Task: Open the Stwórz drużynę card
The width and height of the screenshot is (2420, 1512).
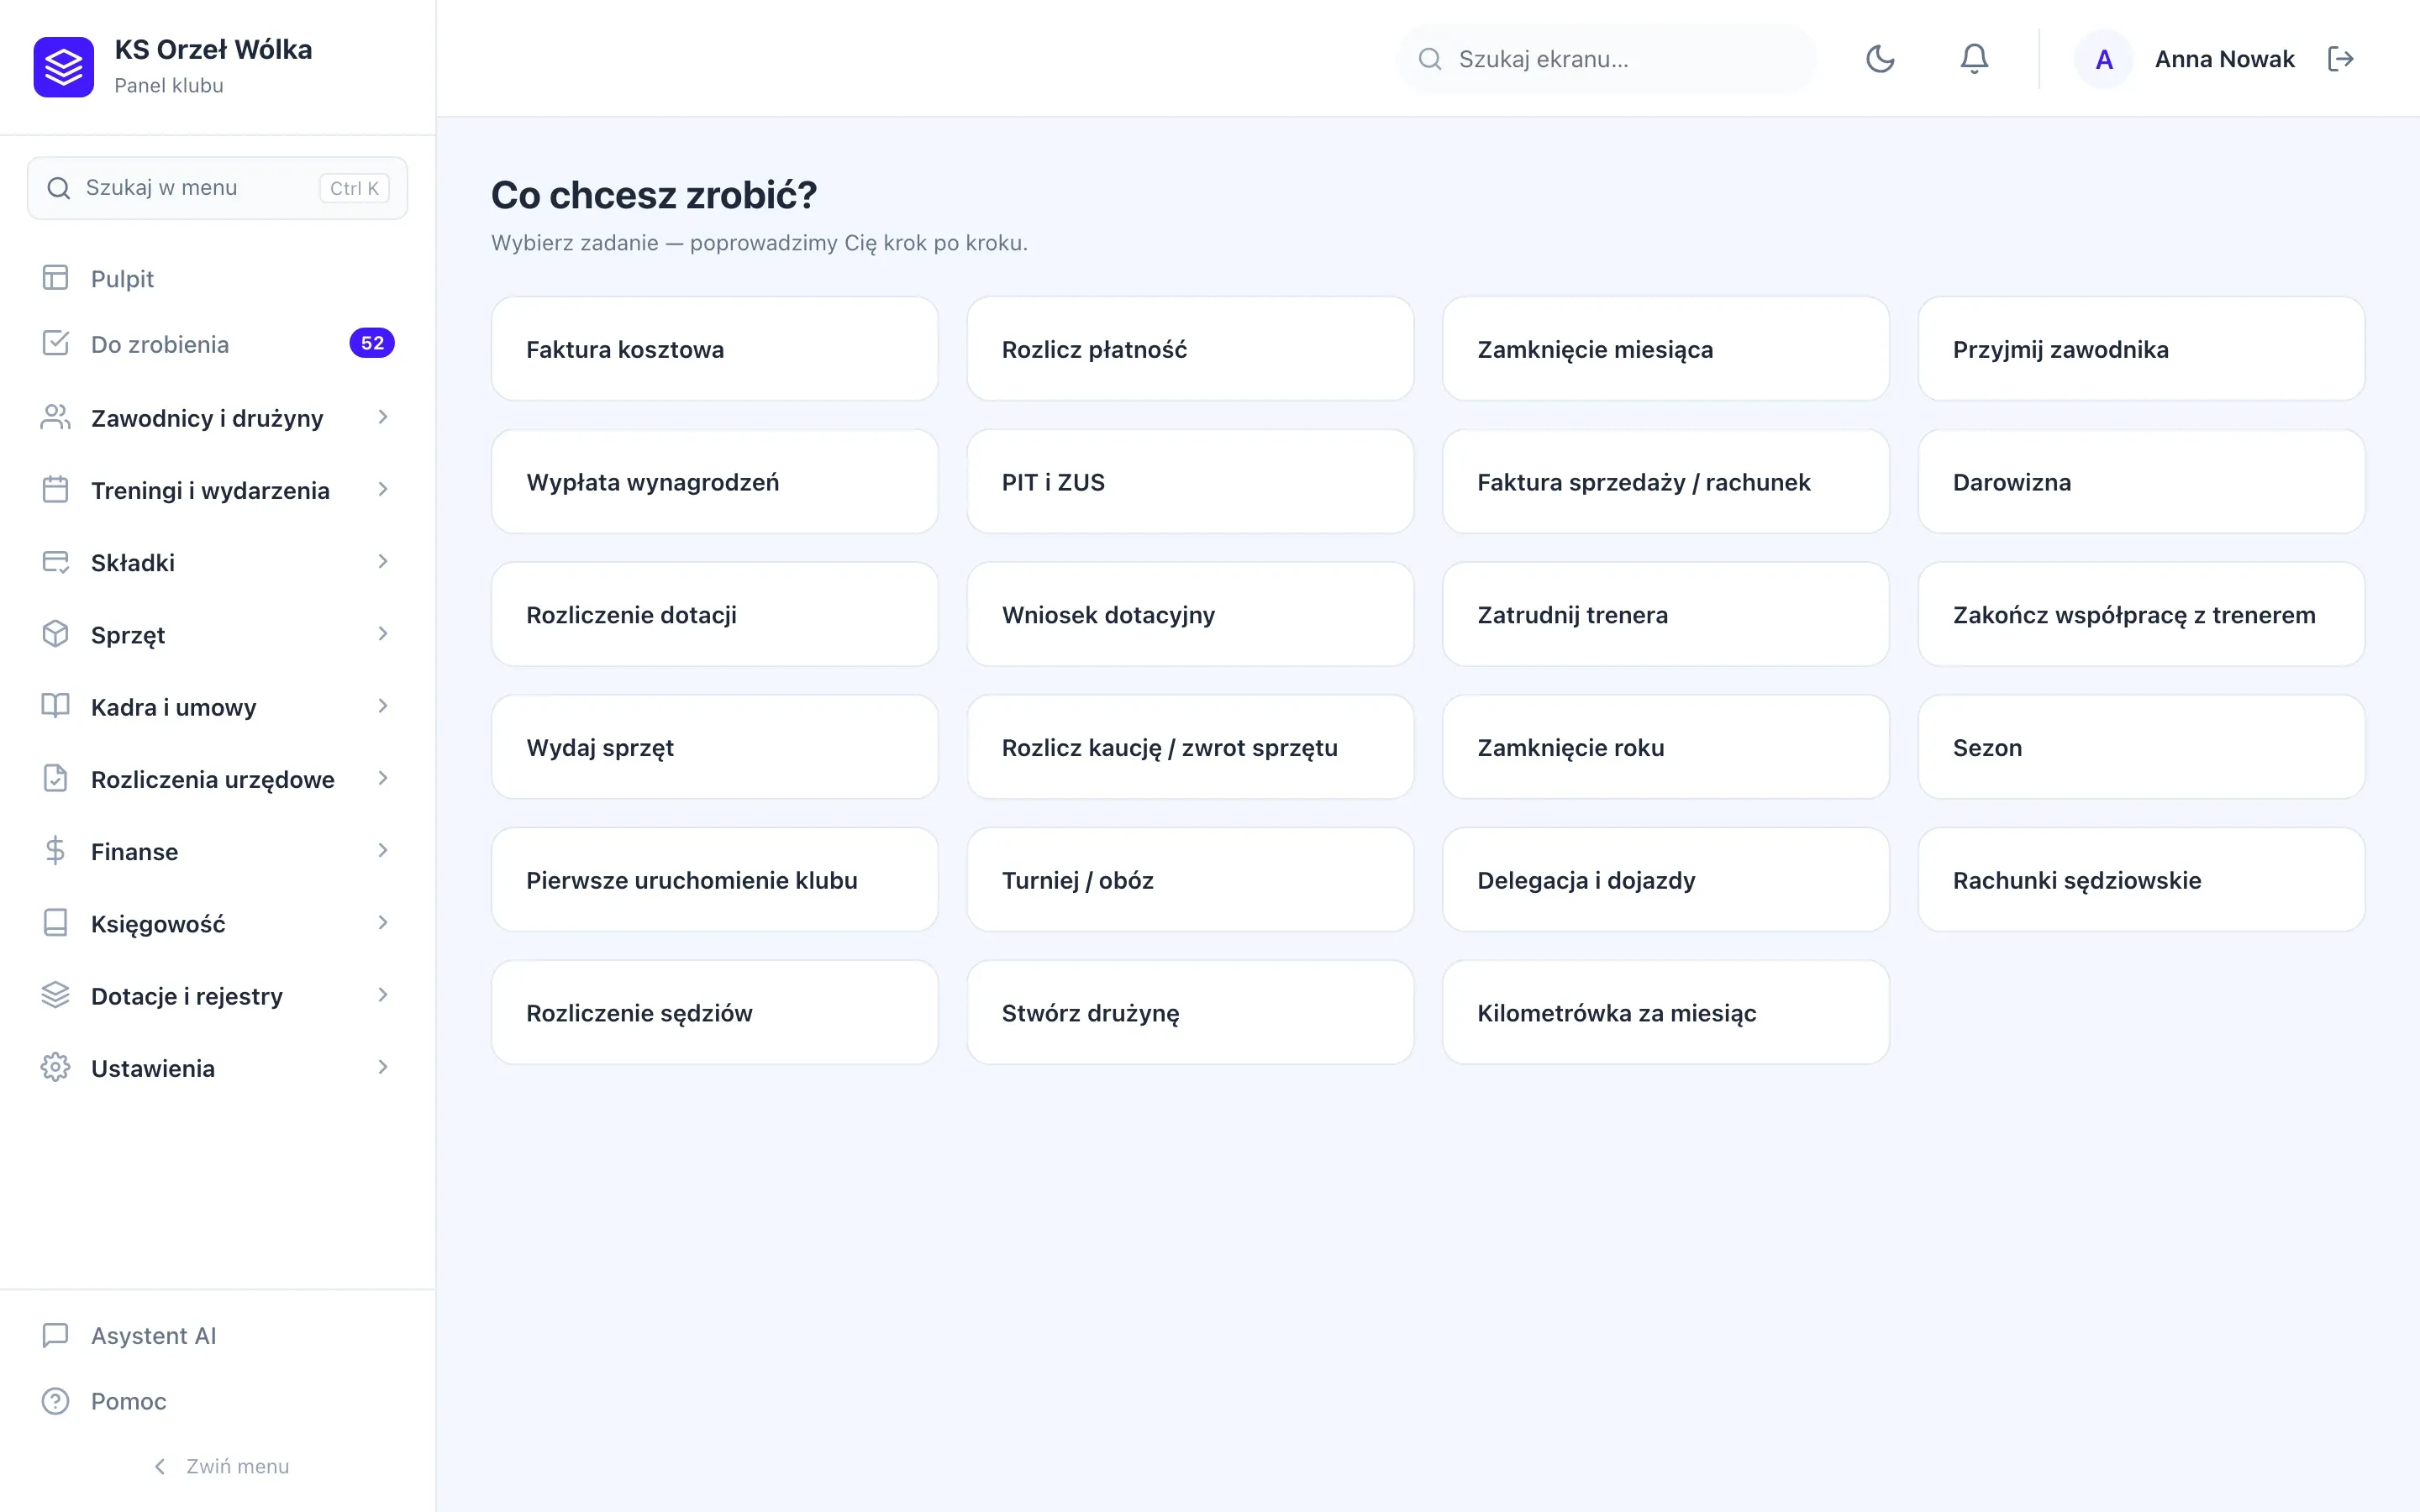Action: [1190, 1013]
